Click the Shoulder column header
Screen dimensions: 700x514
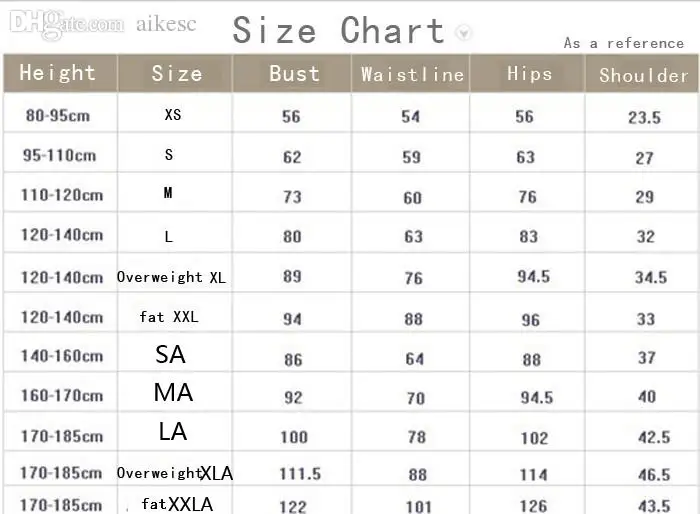642,74
